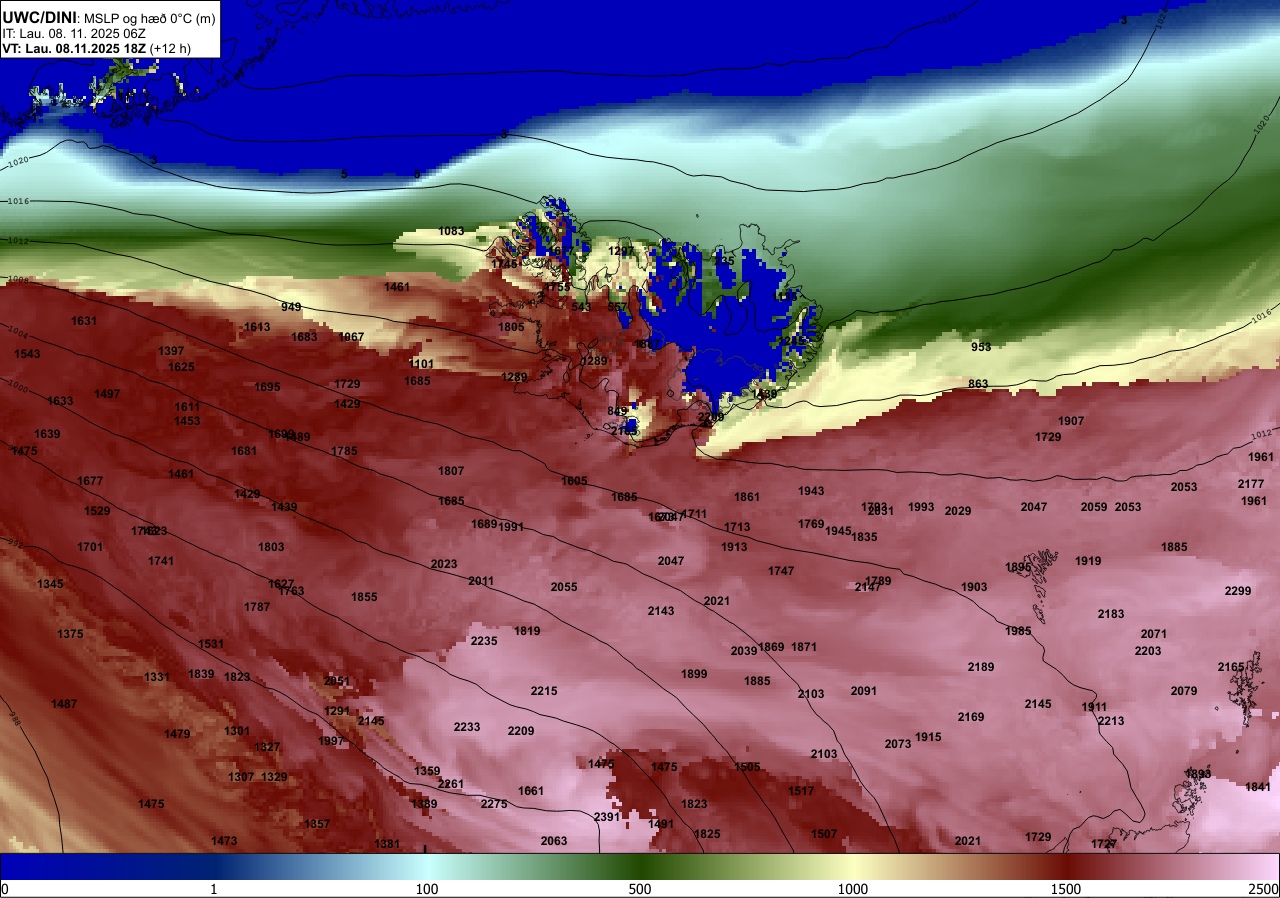Click the map value 2233
The height and width of the screenshot is (898, 1280).
(x=467, y=727)
